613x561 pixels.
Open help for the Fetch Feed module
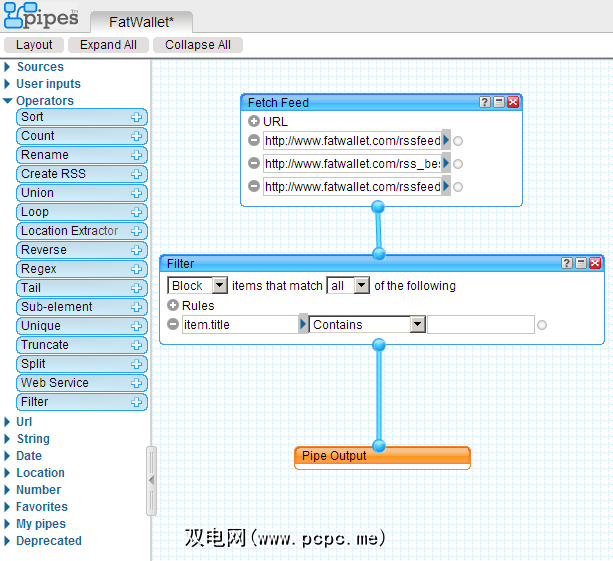click(485, 102)
